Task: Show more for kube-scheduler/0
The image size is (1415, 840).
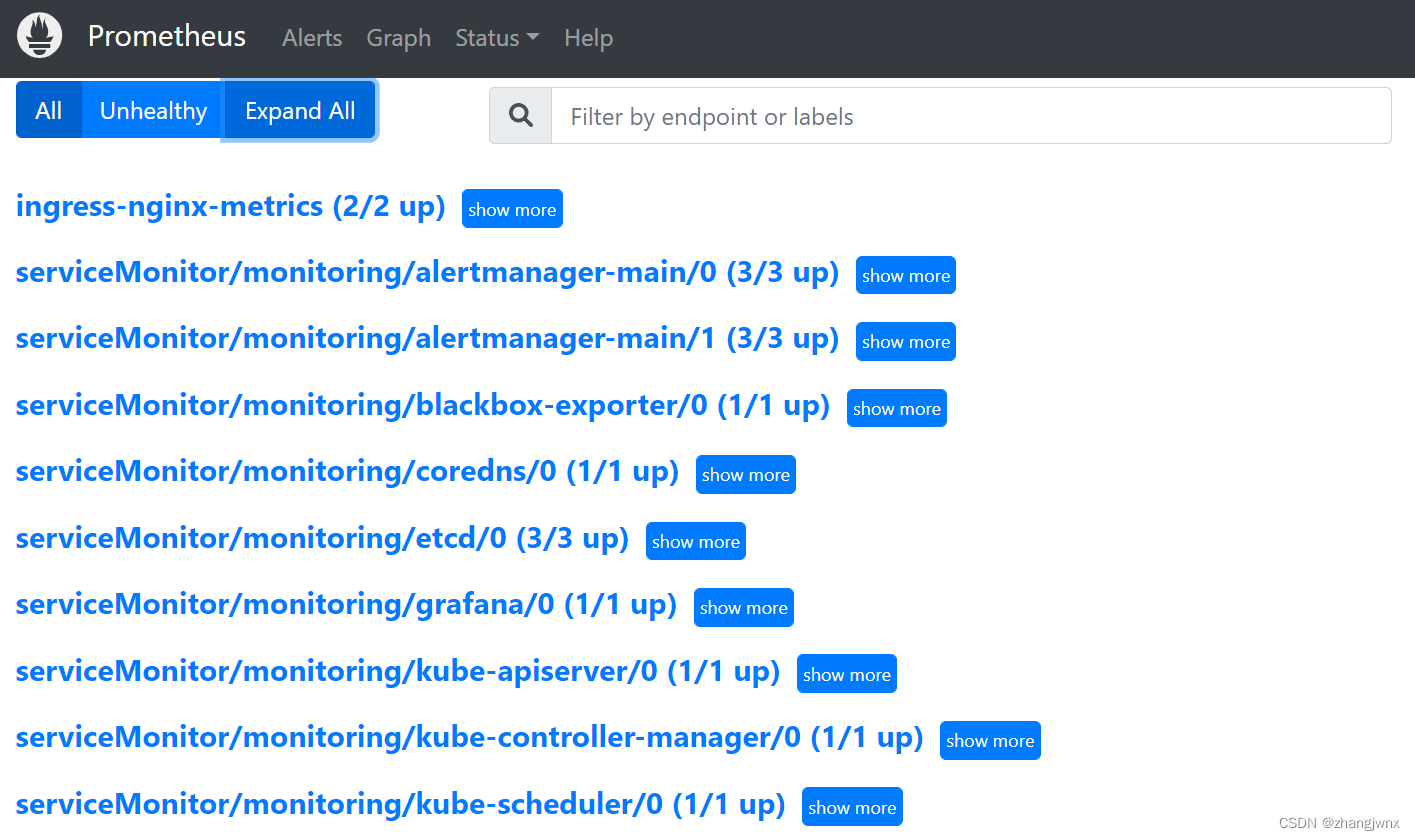Action: point(852,807)
